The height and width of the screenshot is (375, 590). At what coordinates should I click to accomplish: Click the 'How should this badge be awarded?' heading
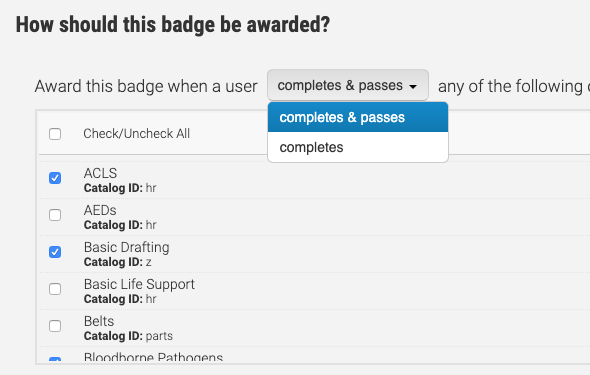click(173, 25)
